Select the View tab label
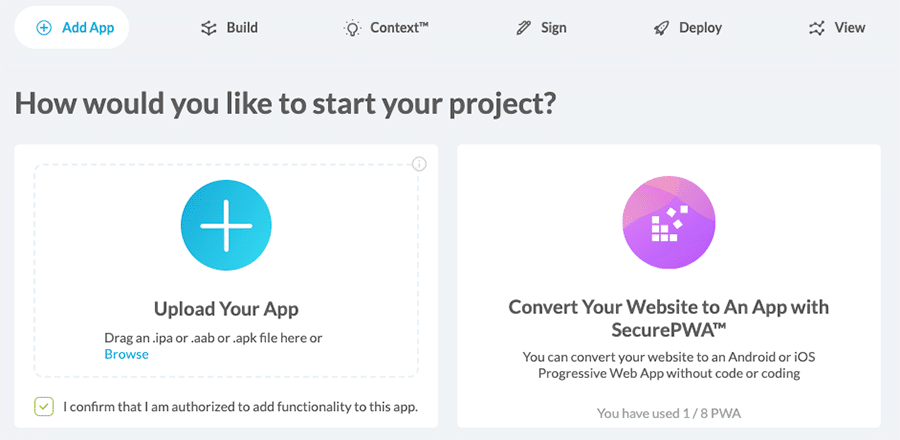Viewport: 900px width, 440px height. pyautogui.click(x=850, y=28)
